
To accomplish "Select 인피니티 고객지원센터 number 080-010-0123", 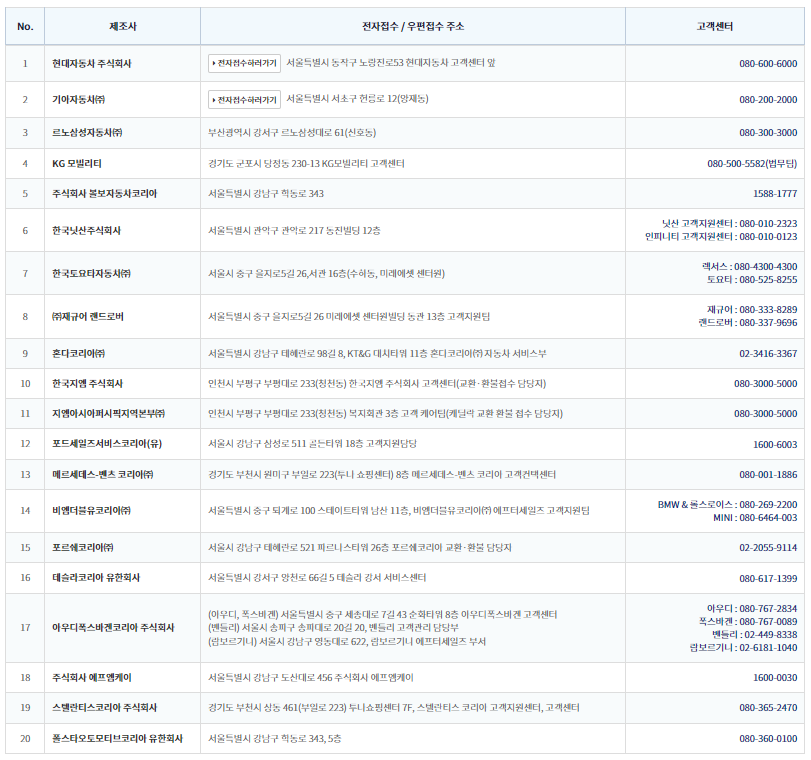I will (x=768, y=236).
